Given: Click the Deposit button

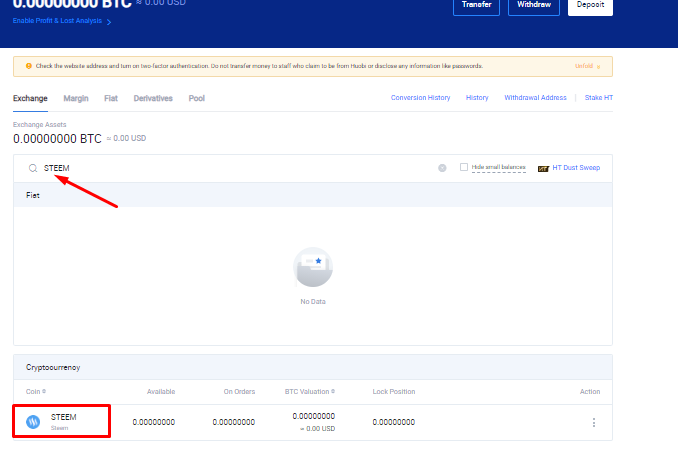Looking at the screenshot, I should [x=590, y=6].
